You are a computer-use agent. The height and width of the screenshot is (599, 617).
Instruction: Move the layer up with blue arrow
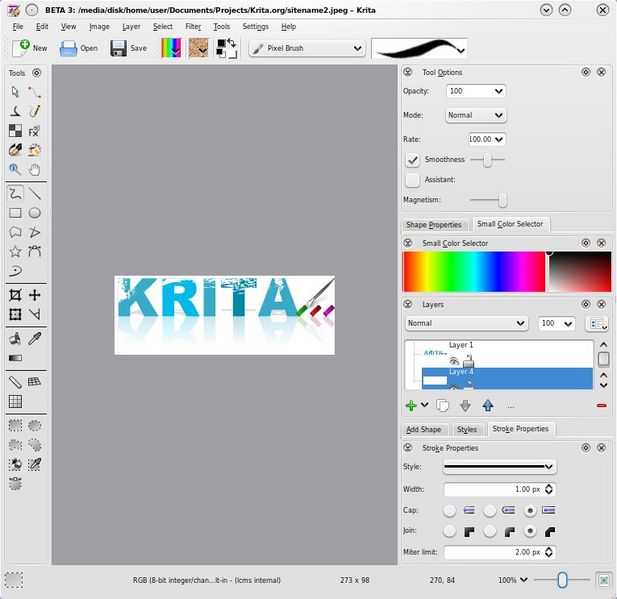pos(488,406)
